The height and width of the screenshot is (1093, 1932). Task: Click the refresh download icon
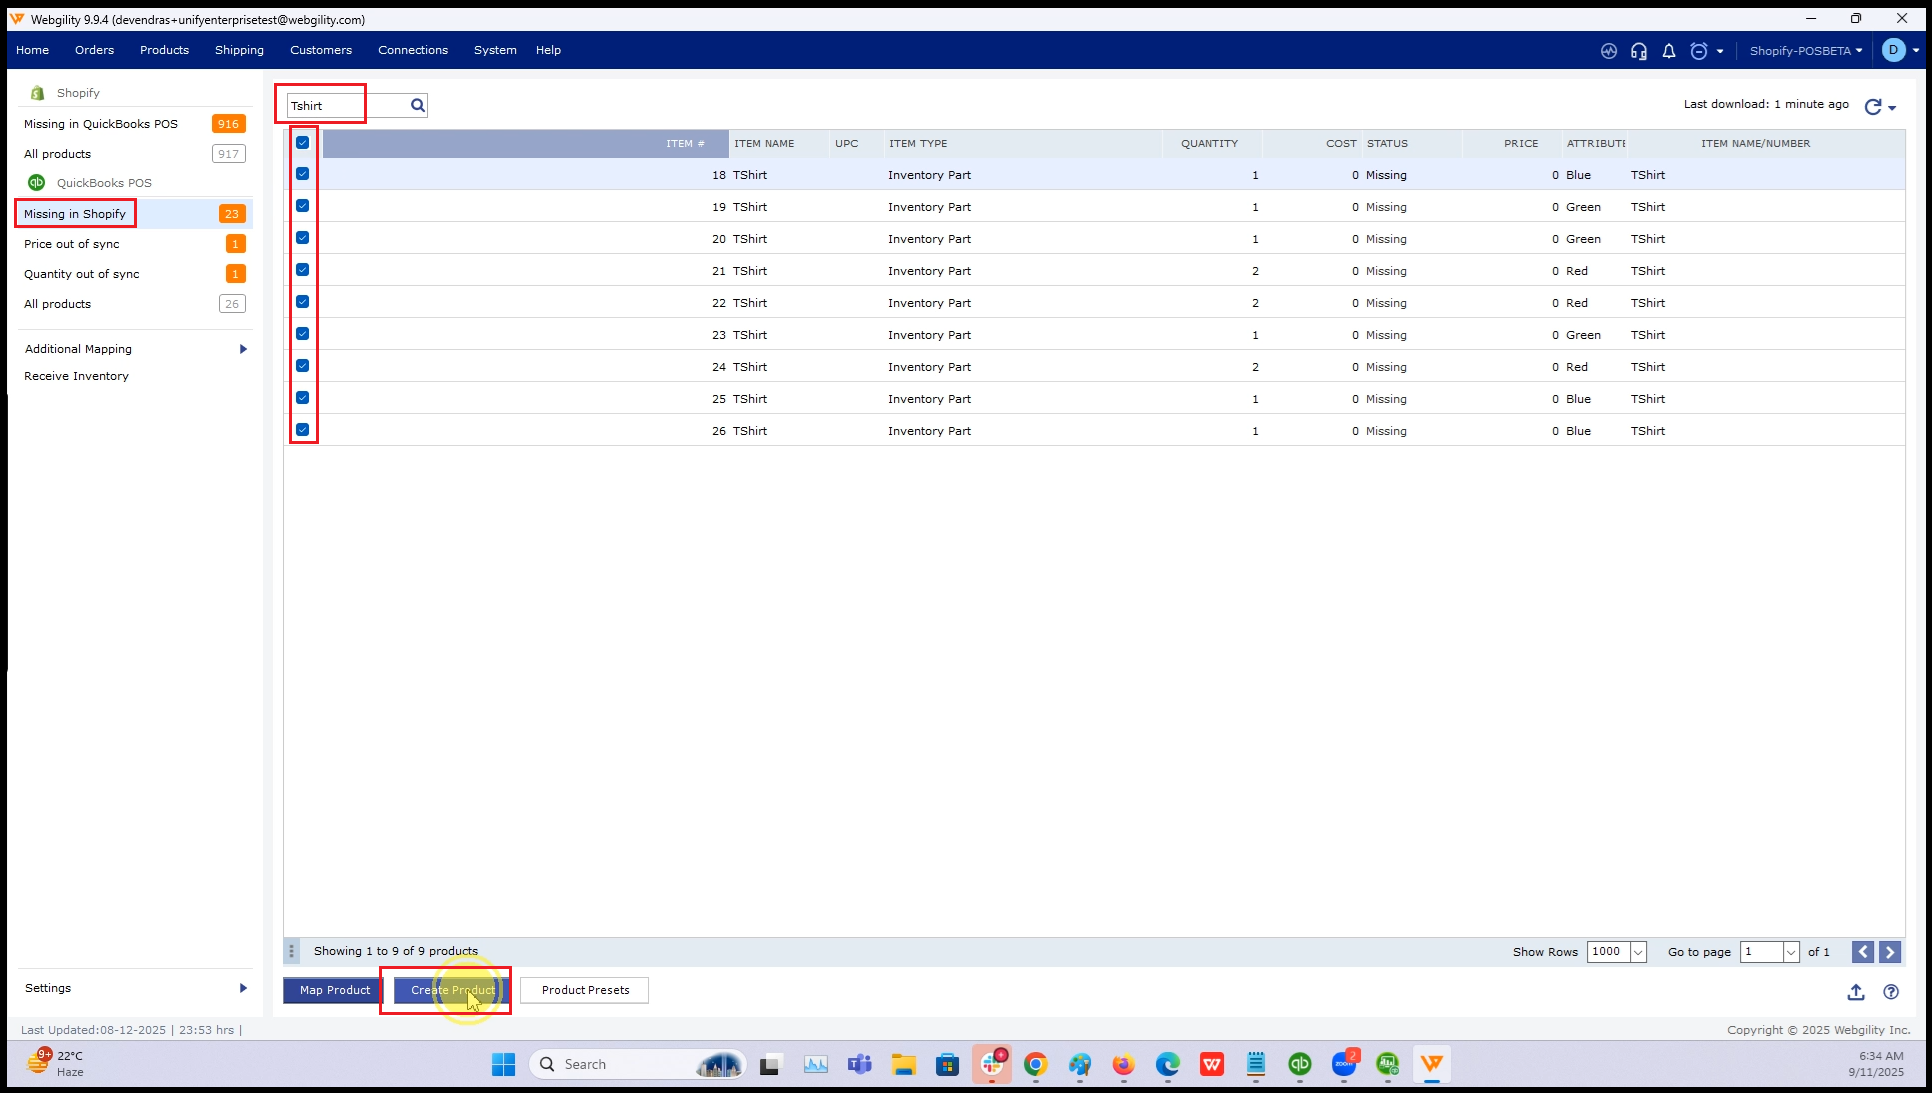click(x=1873, y=106)
